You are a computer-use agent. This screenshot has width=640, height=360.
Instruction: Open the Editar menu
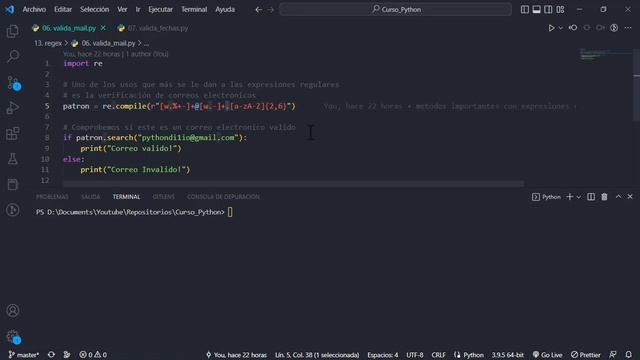click(63, 9)
